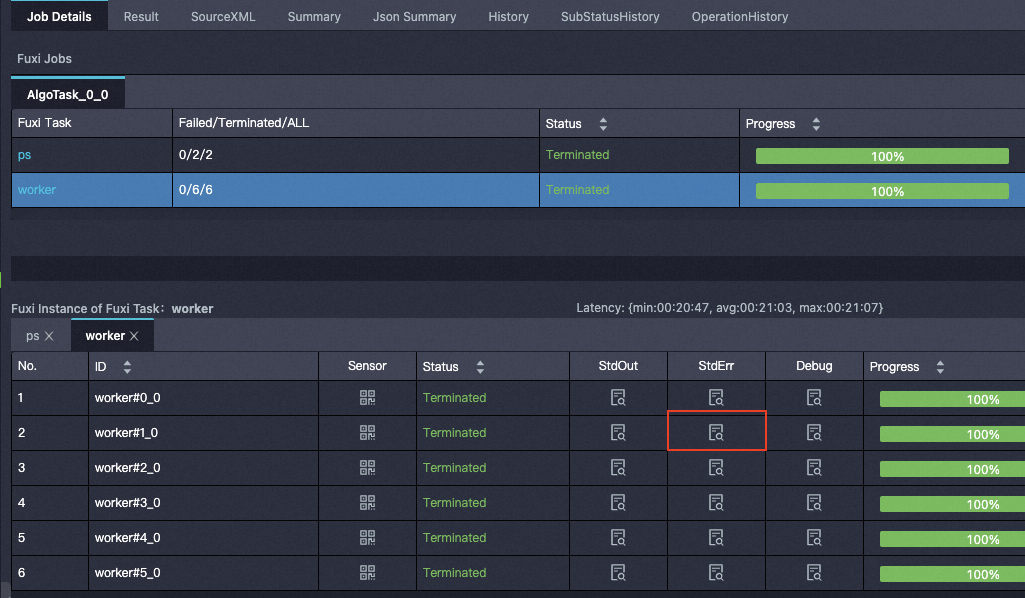Select the AlgoTask_0_0 job tab
The width and height of the screenshot is (1025, 598).
tap(67, 95)
